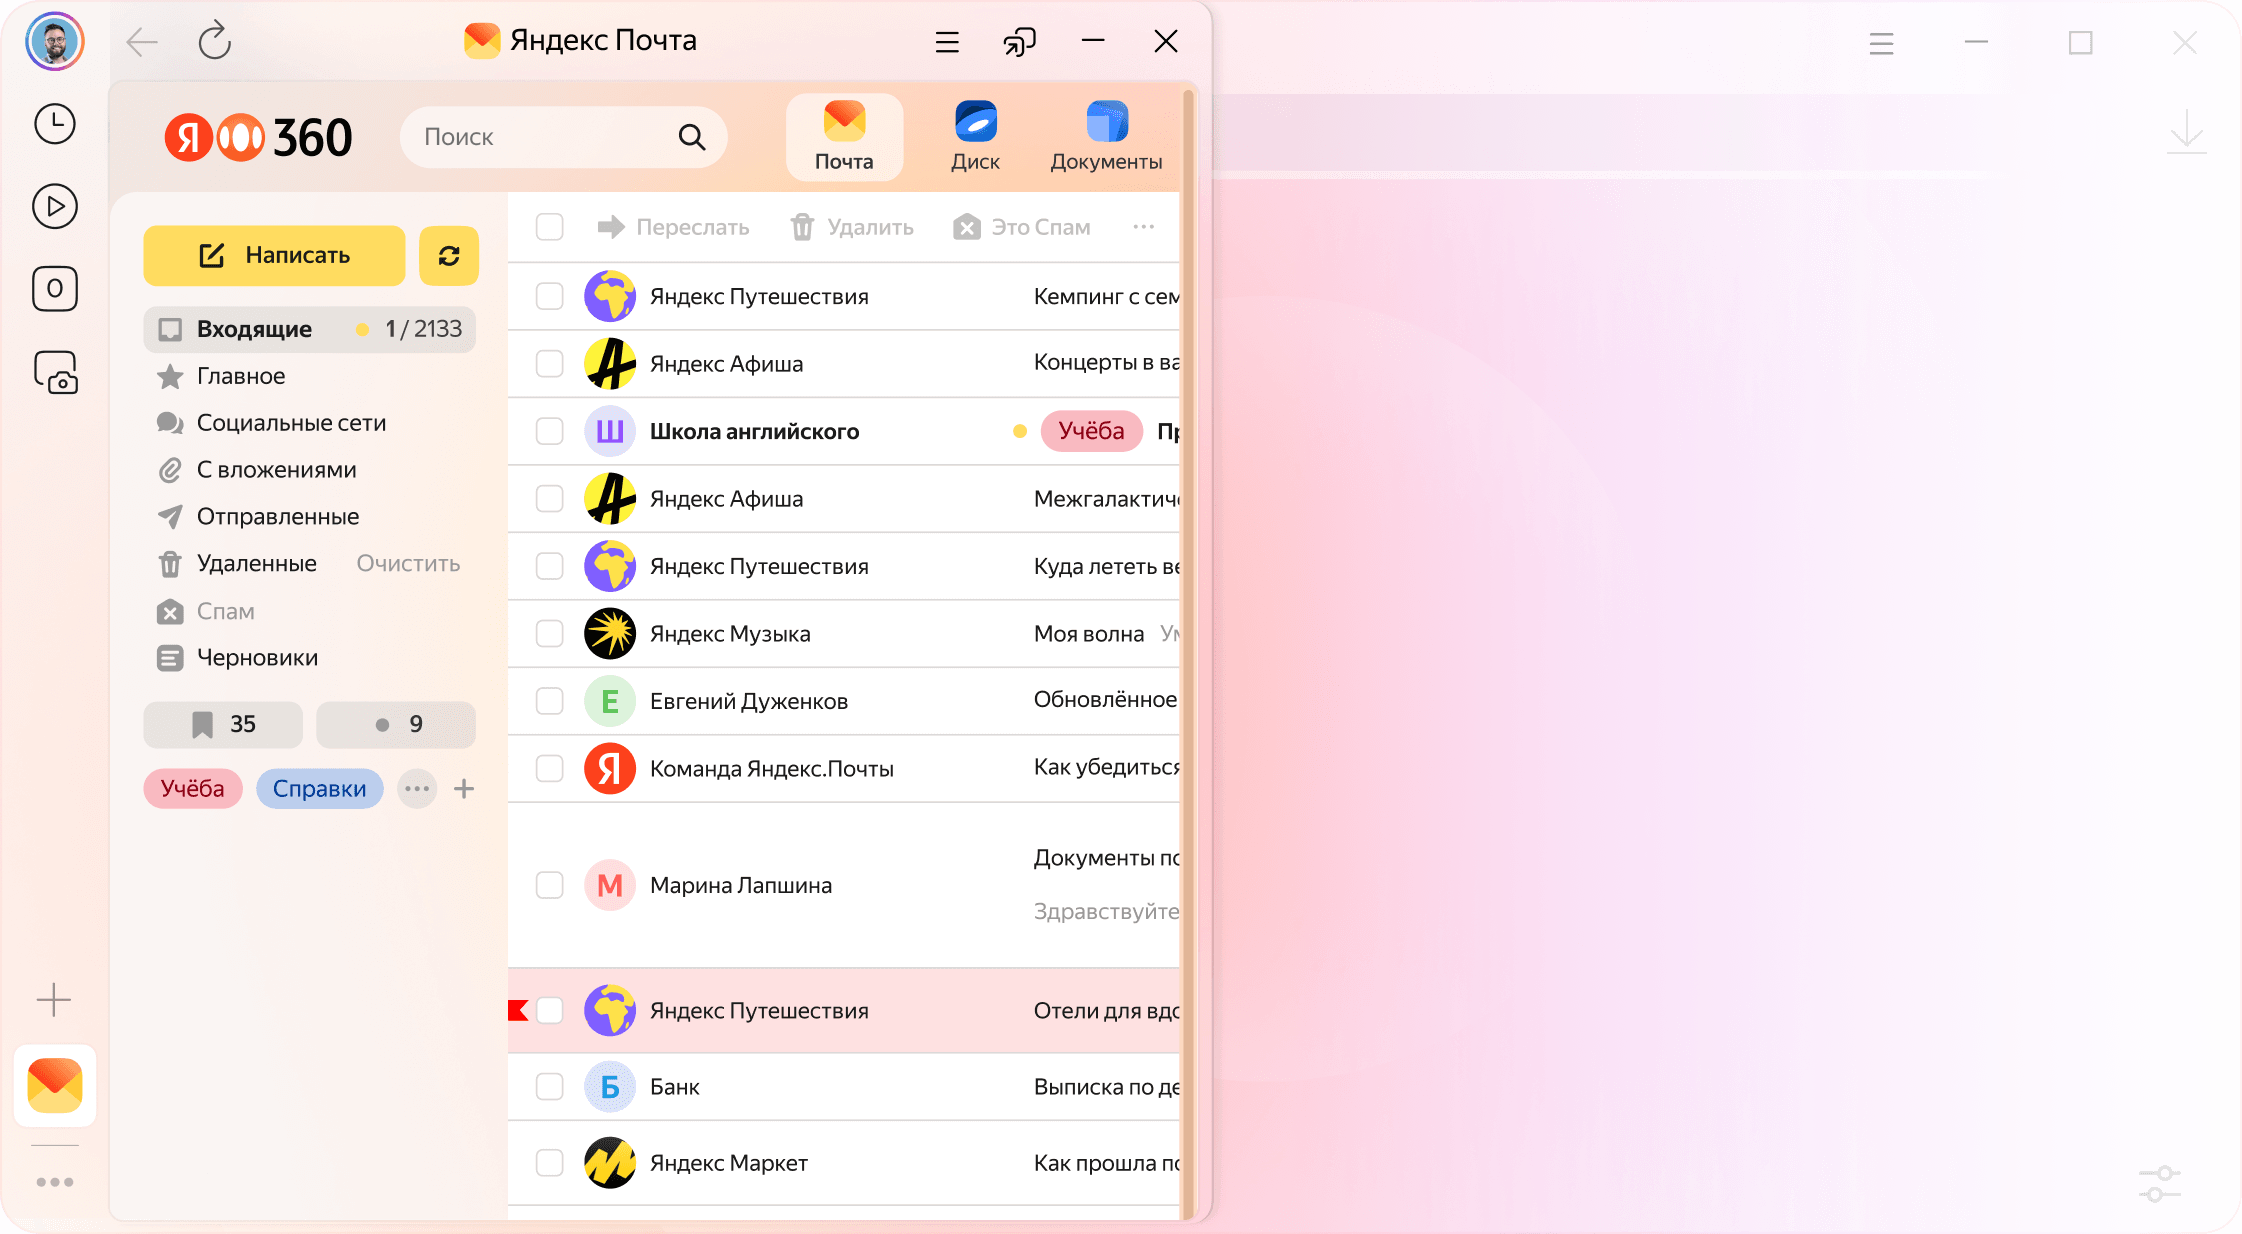Viewport: 2242px width, 1234px height.
Task: Click the Яндекс Музыка sender avatar
Action: 610,634
